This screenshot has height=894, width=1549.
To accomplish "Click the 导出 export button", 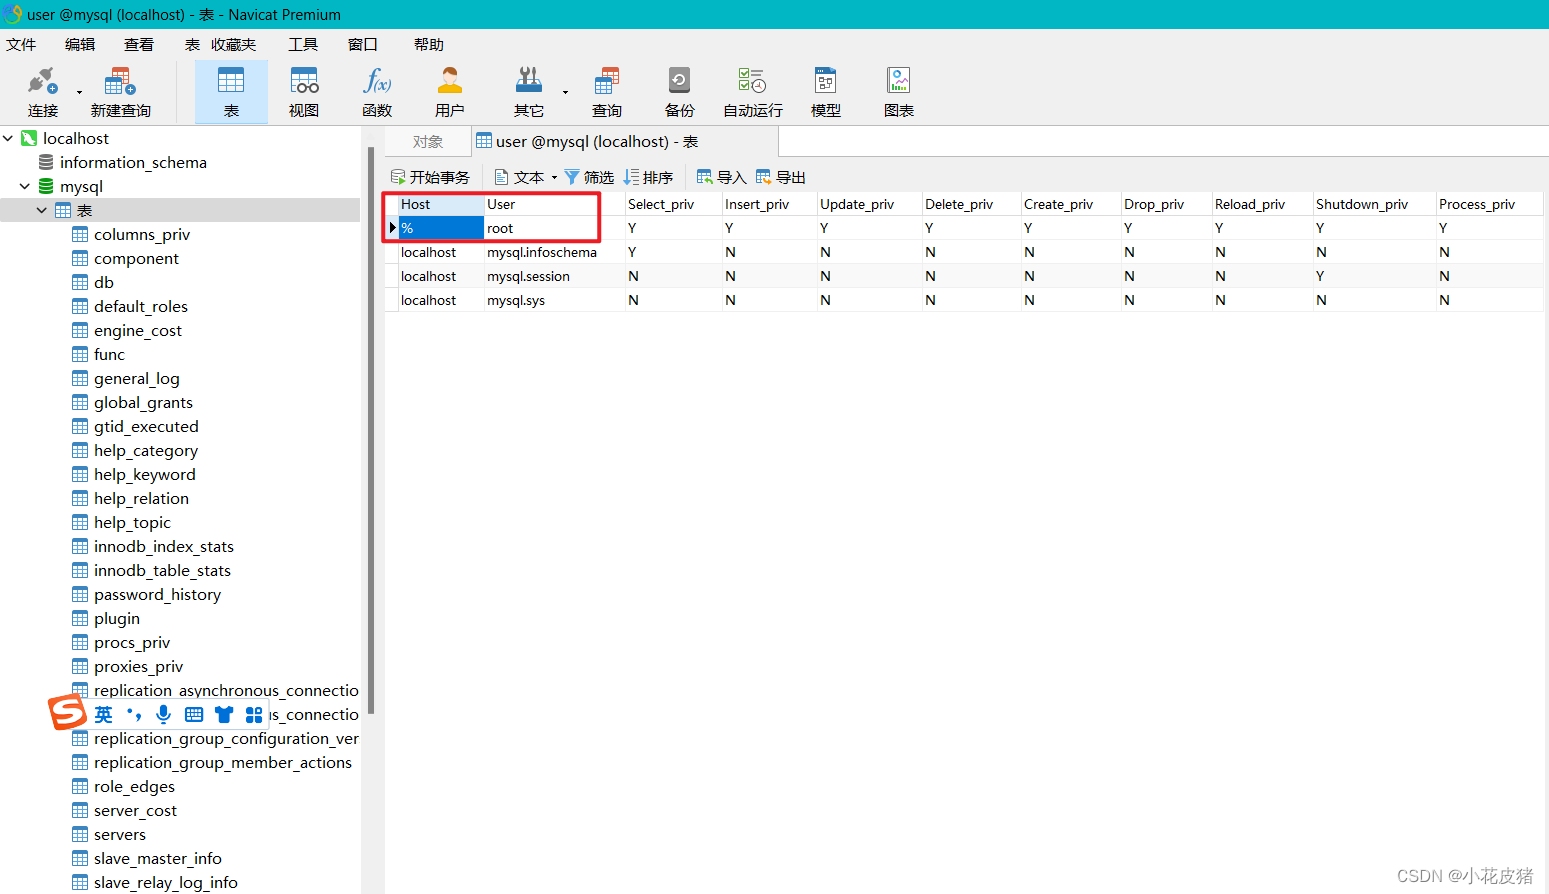I will (781, 177).
